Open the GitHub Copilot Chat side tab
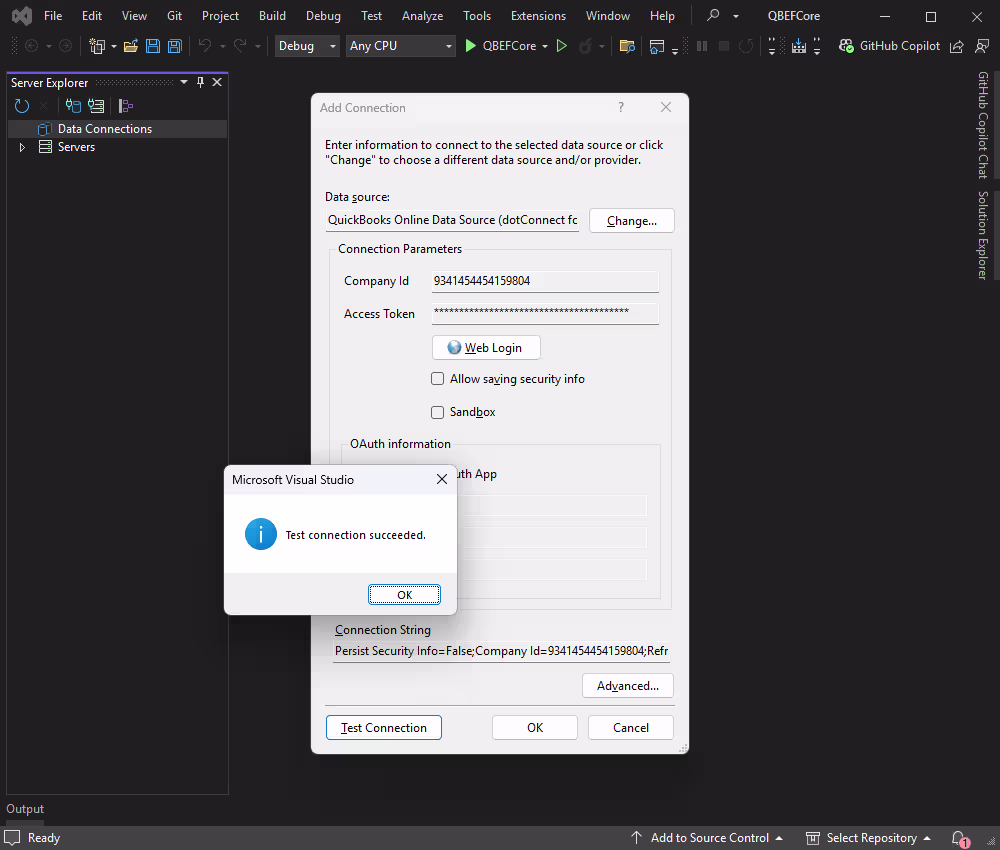 click(983, 125)
